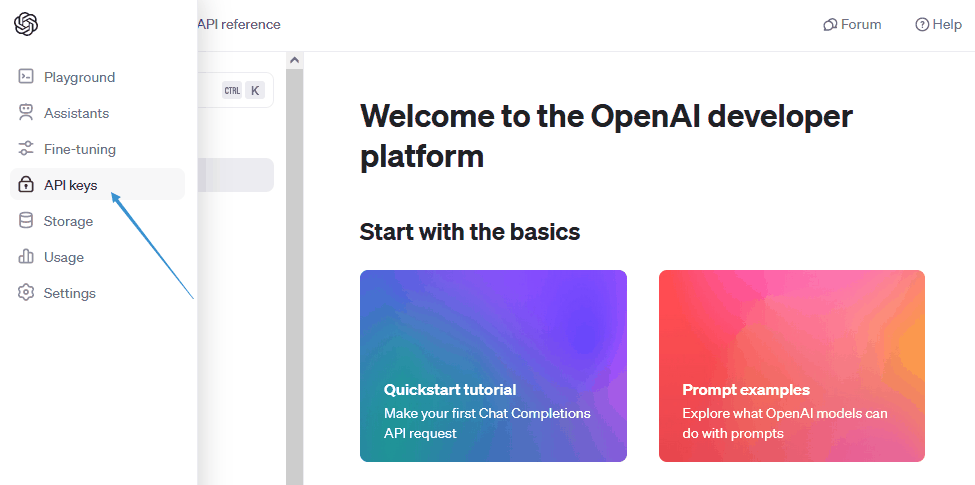The height and width of the screenshot is (485, 975).
Task: Go to Fine-tuning in sidebar
Action: (98, 149)
